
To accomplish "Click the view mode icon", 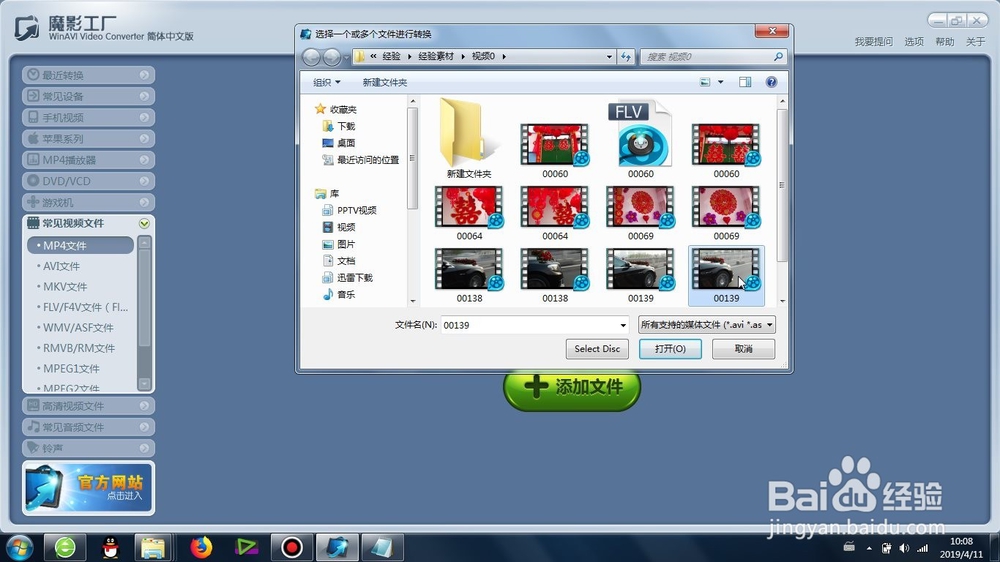I will [705, 82].
